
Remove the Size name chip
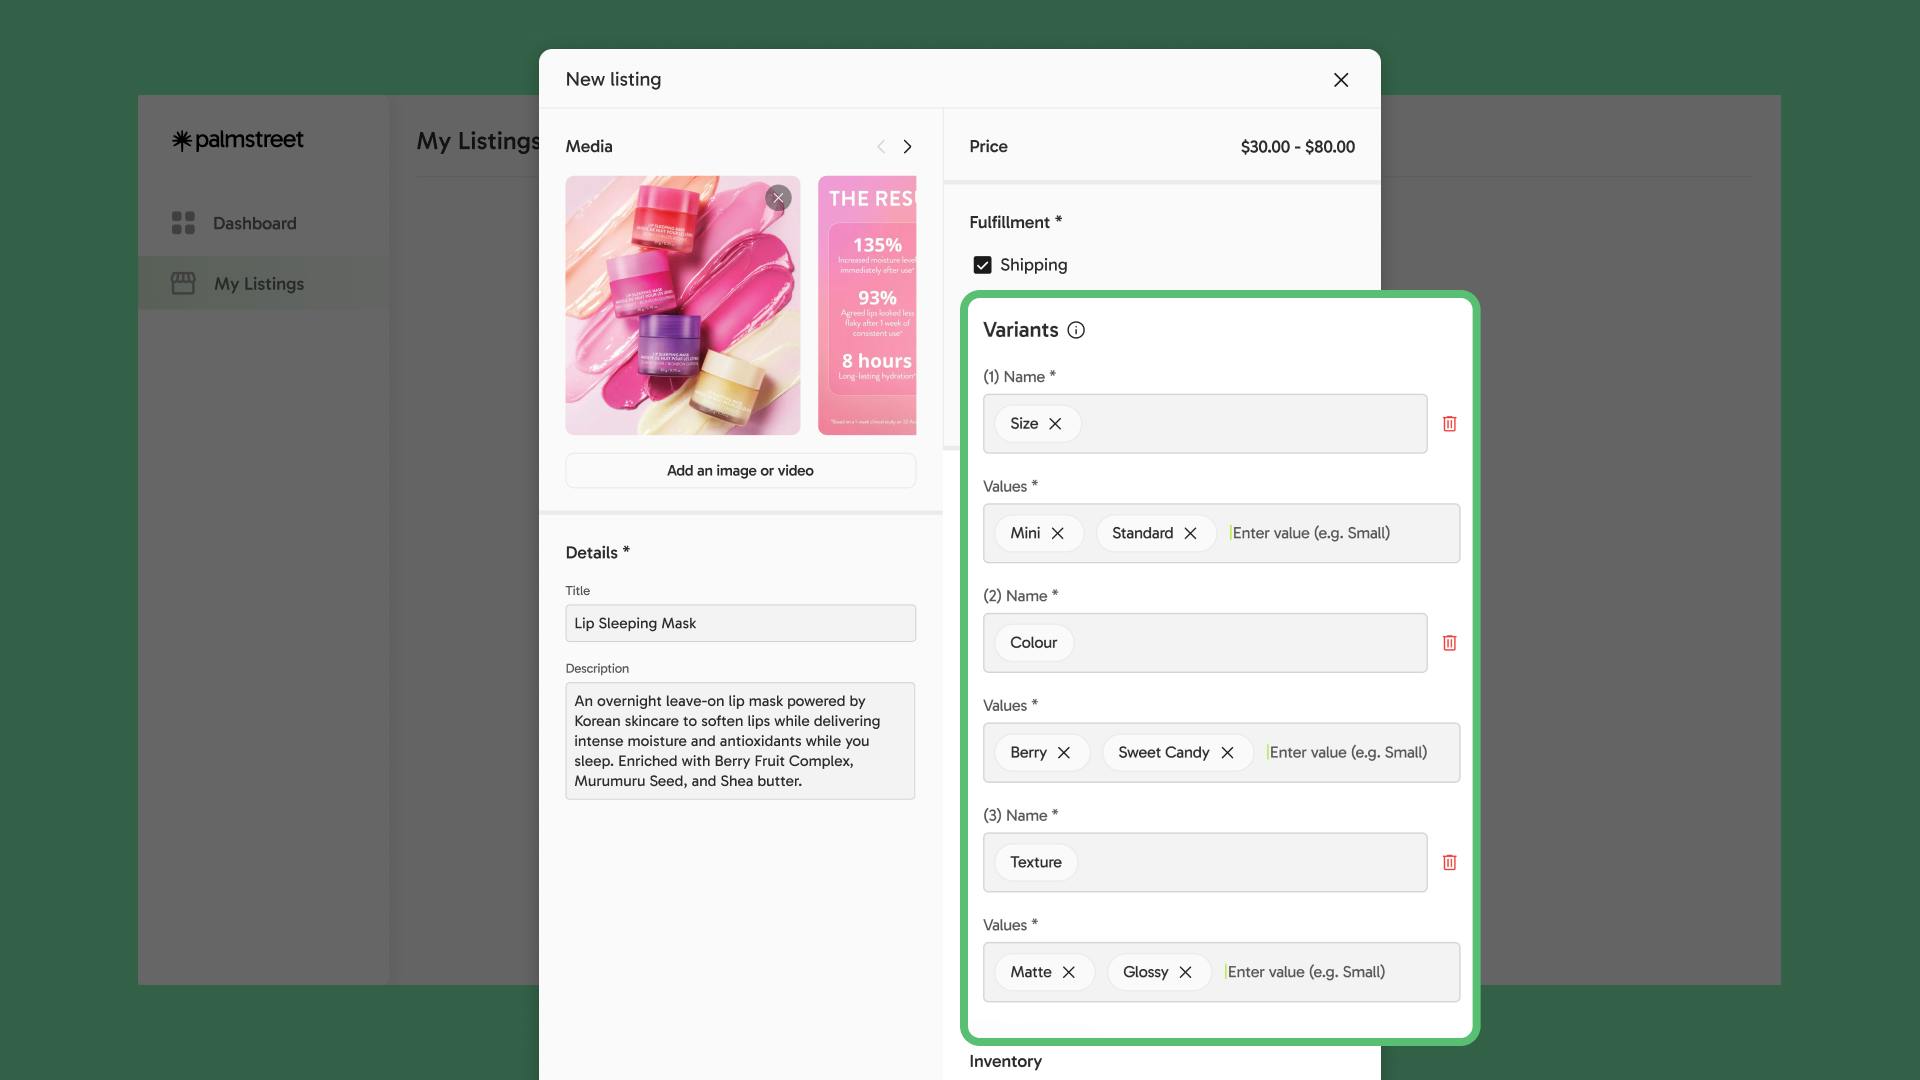click(1055, 424)
